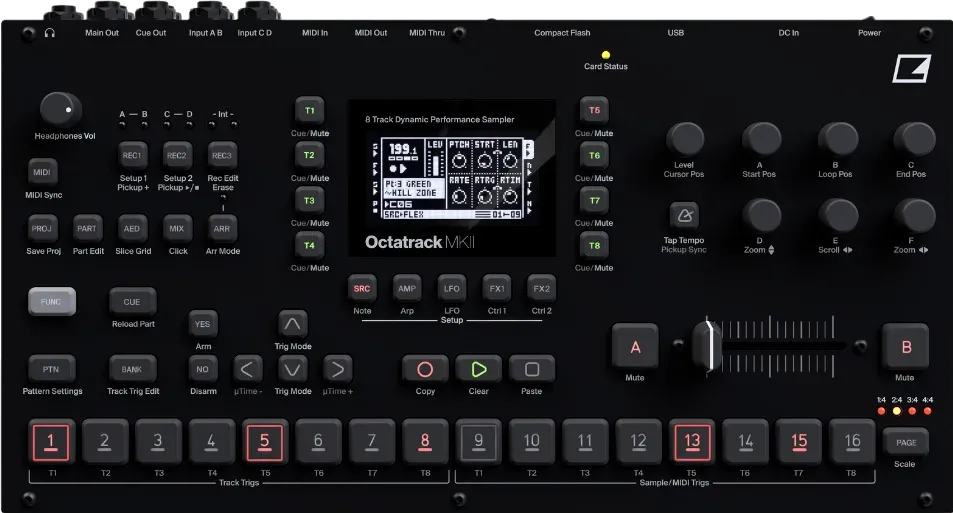Click knob A Start Pos

tap(761, 139)
